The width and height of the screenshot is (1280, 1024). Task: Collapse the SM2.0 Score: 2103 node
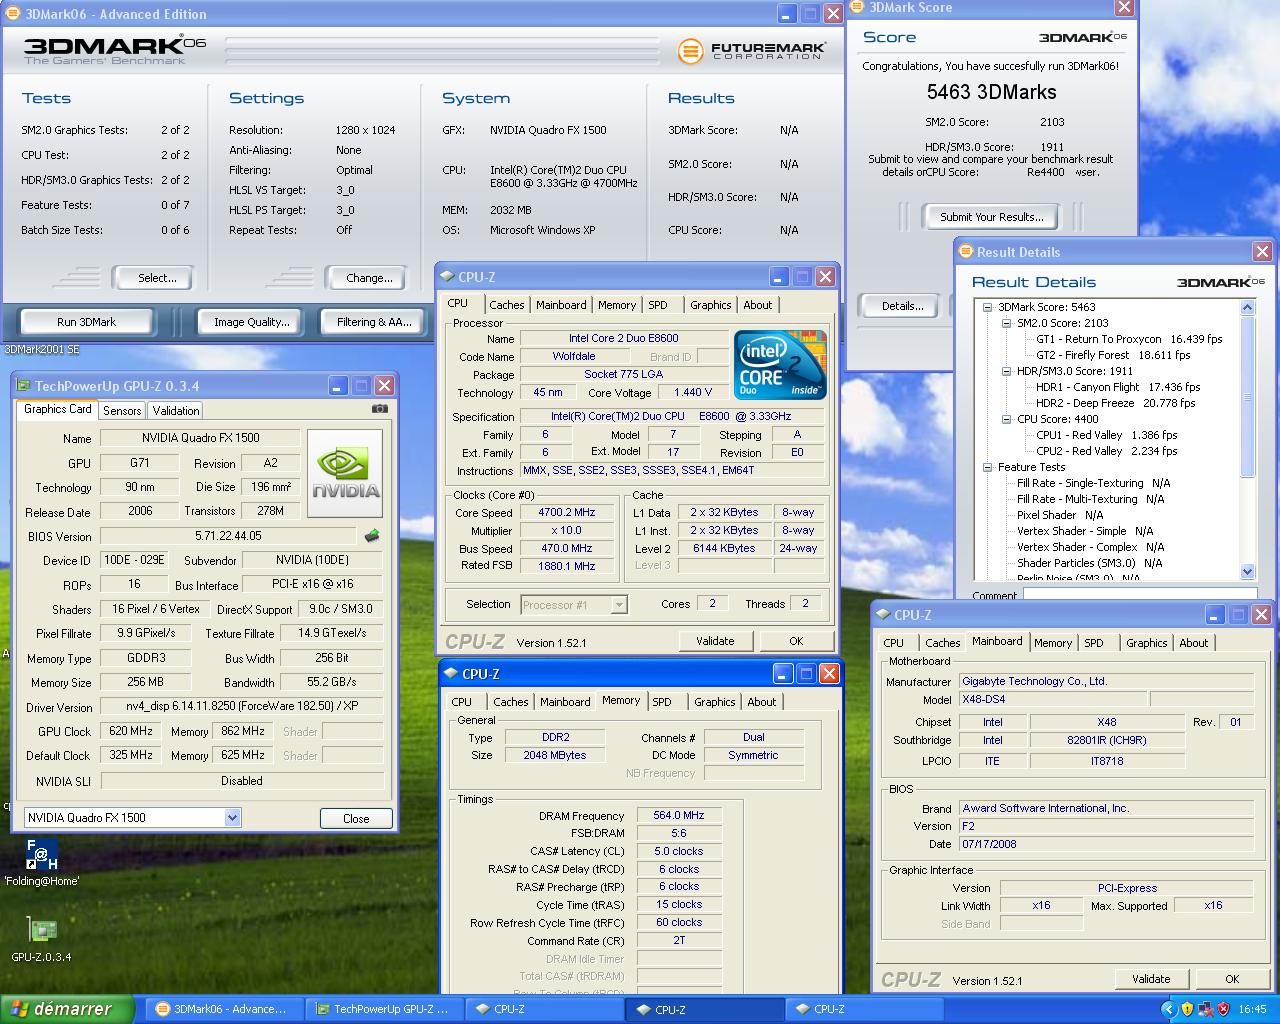pos(1007,323)
